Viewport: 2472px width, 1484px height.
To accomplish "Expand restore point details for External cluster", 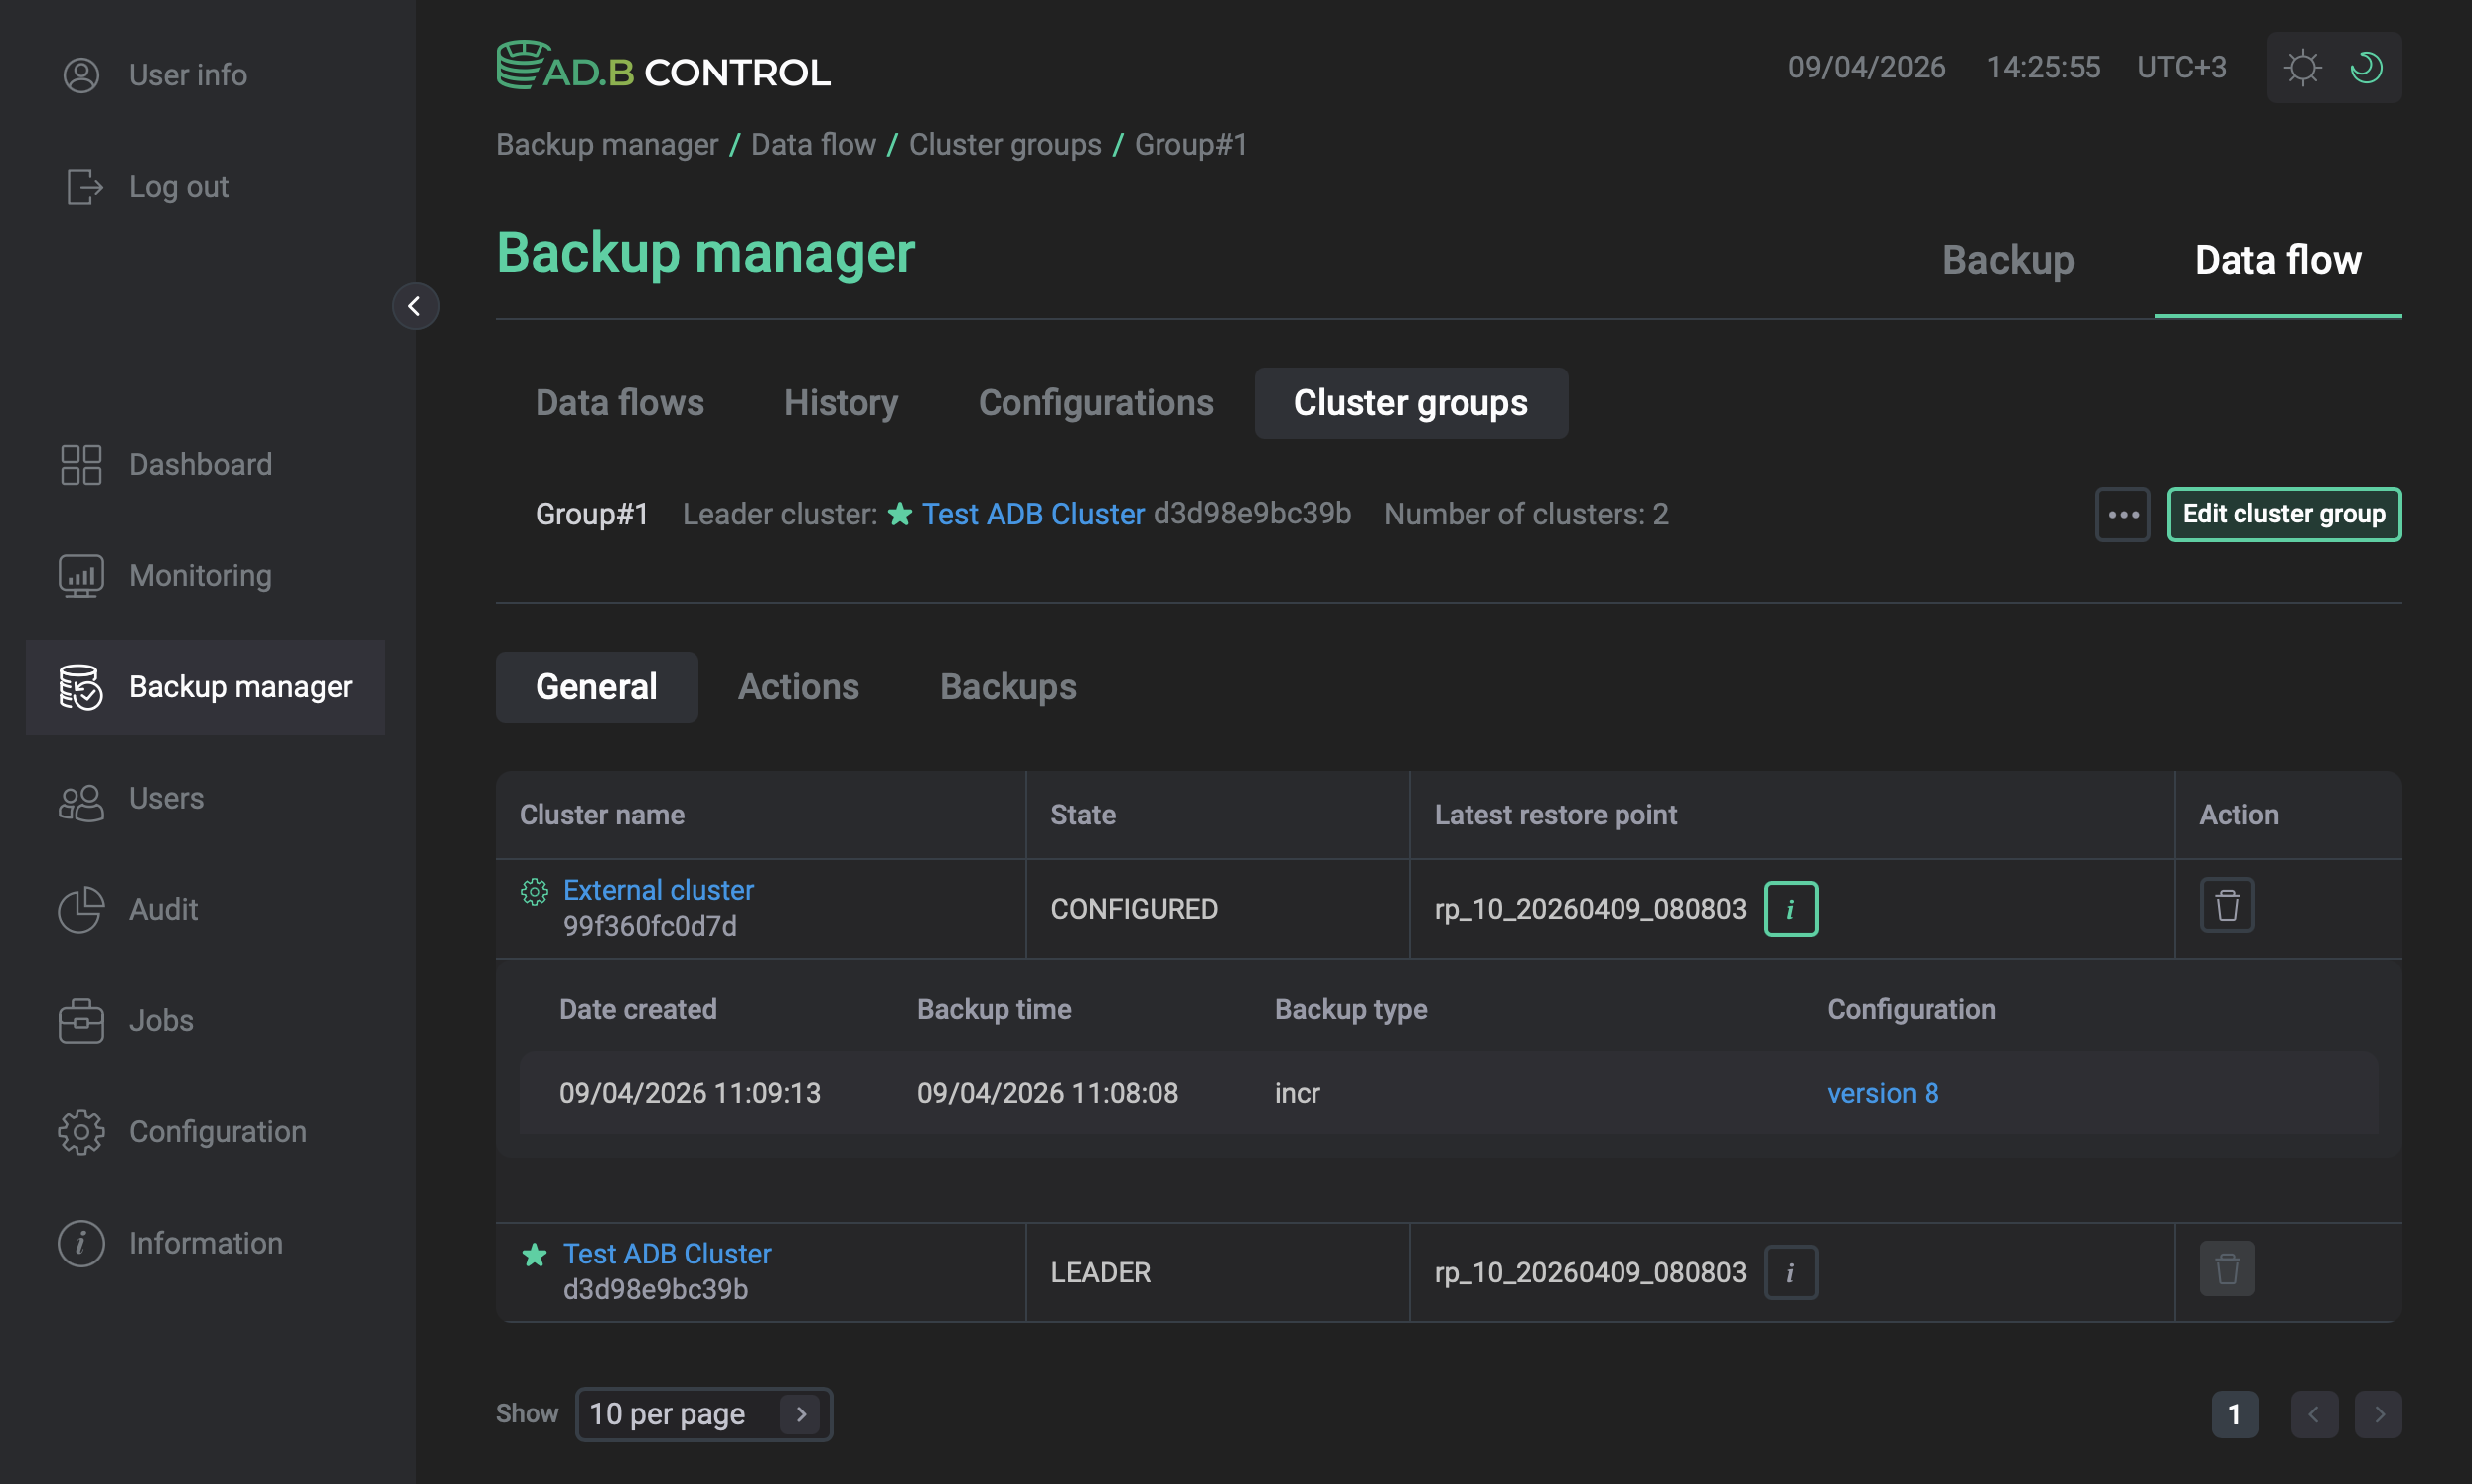I will coord(1789,908).
